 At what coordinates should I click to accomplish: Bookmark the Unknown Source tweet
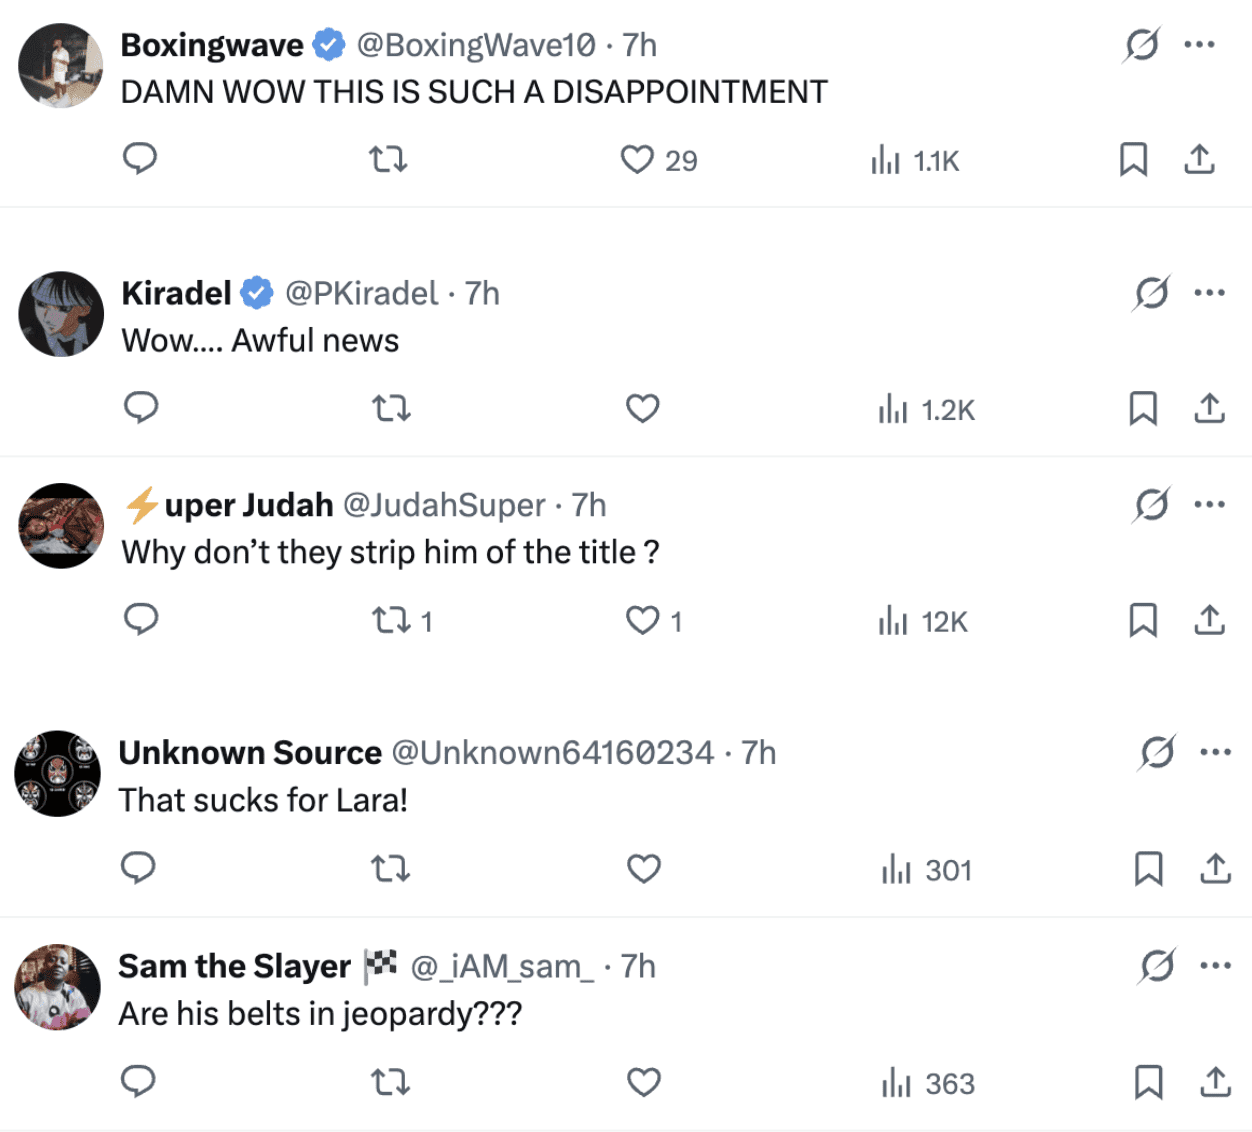(1148, 869)
